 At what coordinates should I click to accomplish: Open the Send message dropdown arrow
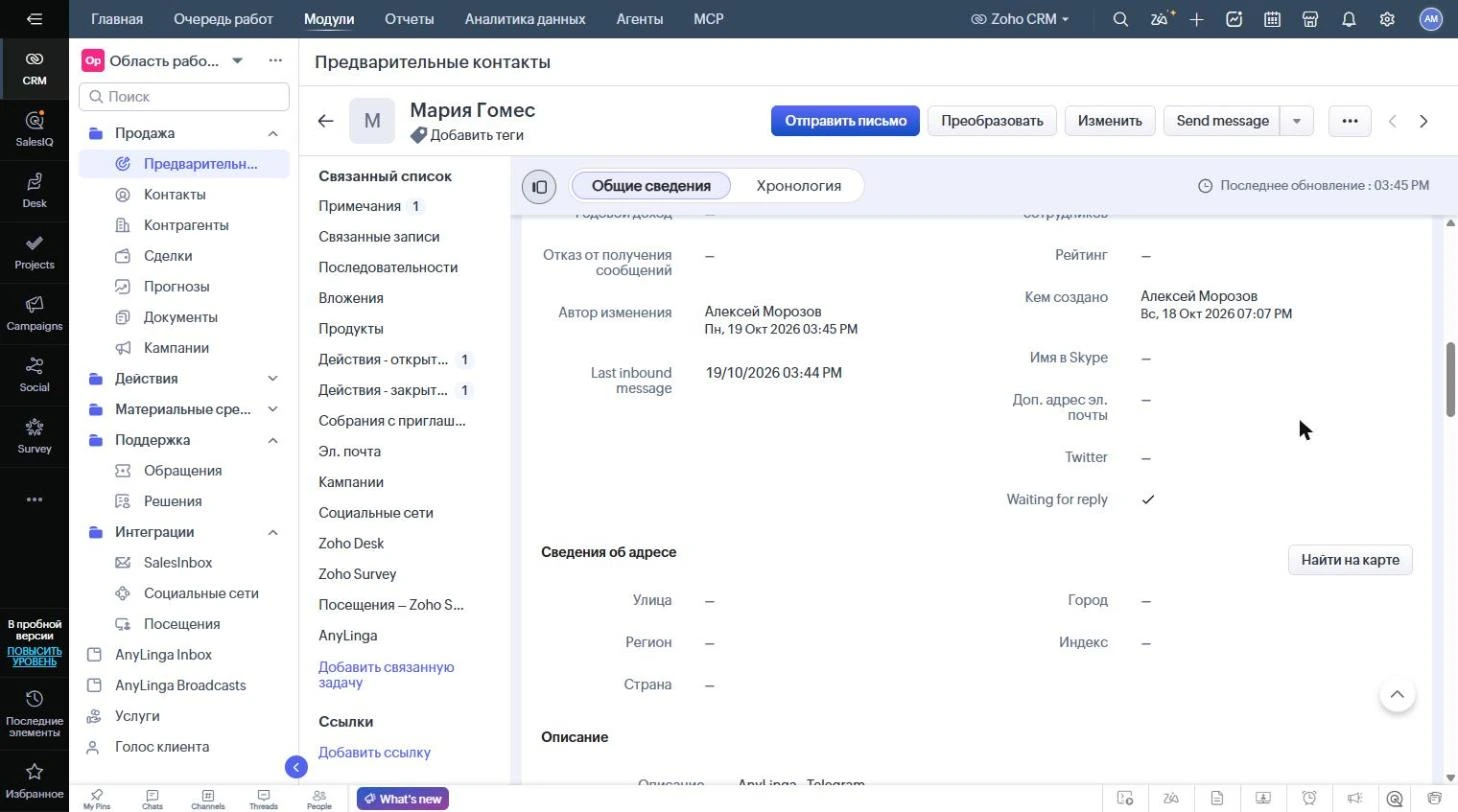[x=1297, y=121]
